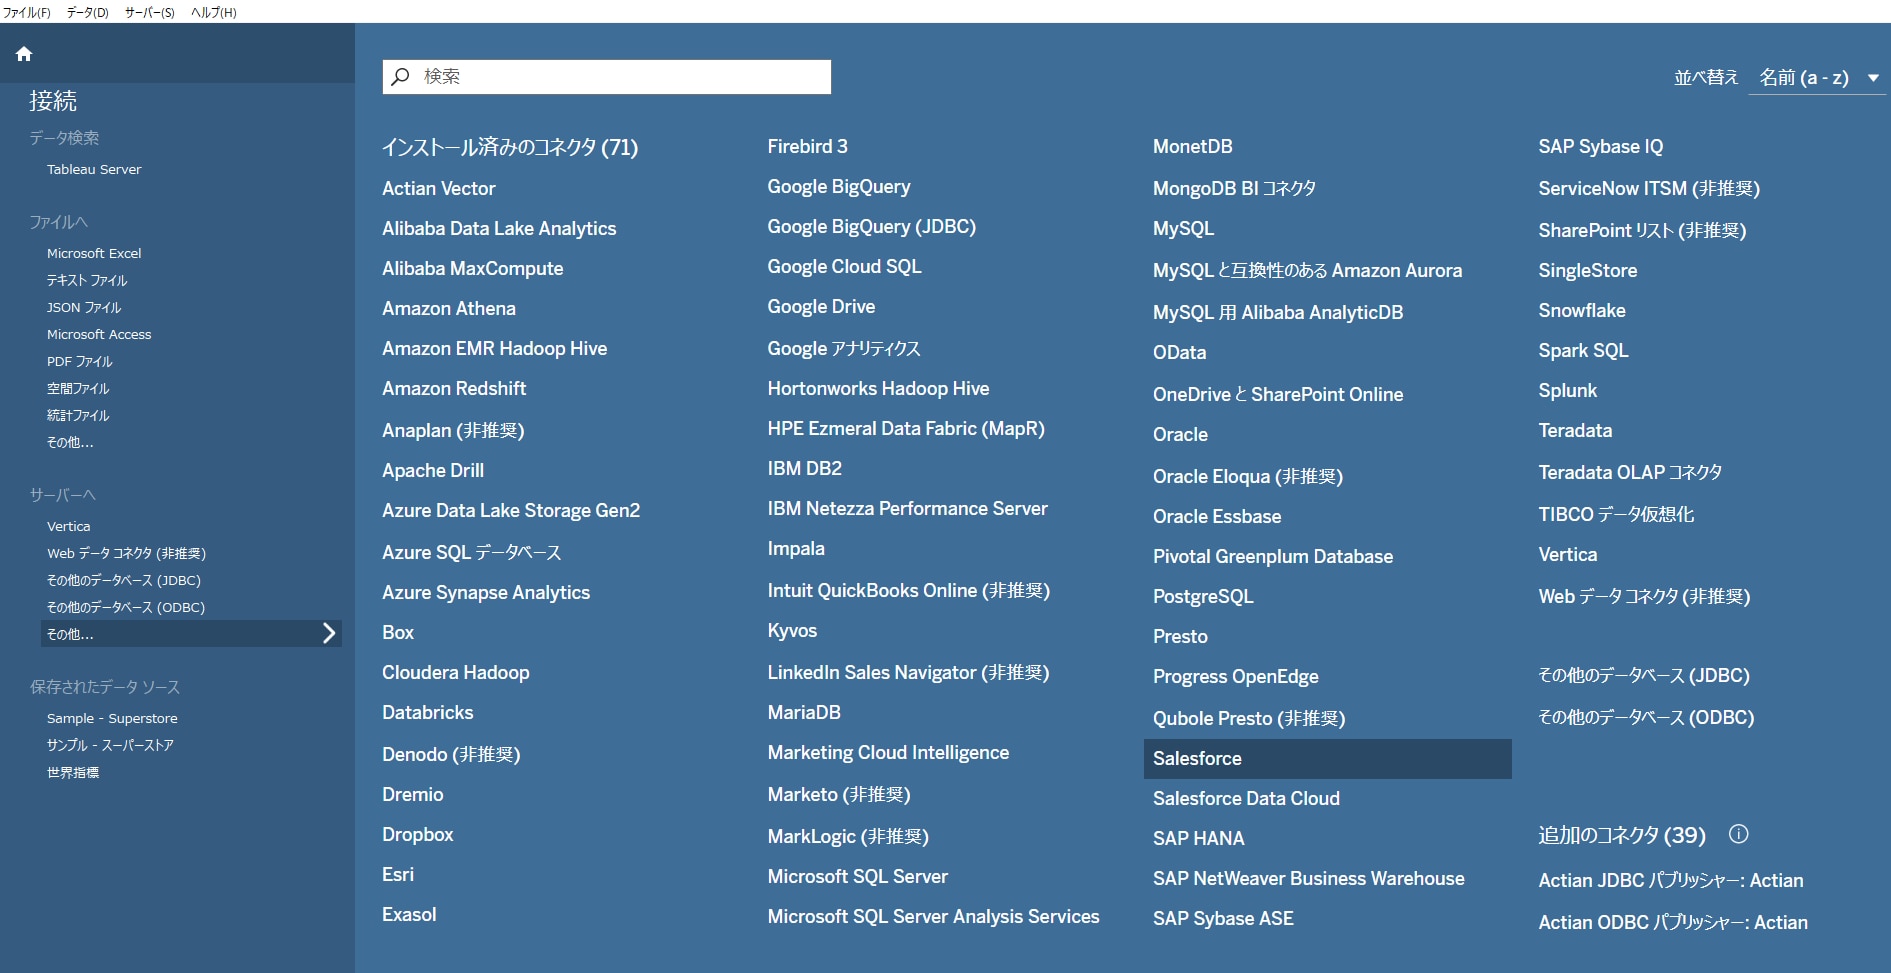Open the 名前 (a - z) sort dropdown

coord(1804,78)
